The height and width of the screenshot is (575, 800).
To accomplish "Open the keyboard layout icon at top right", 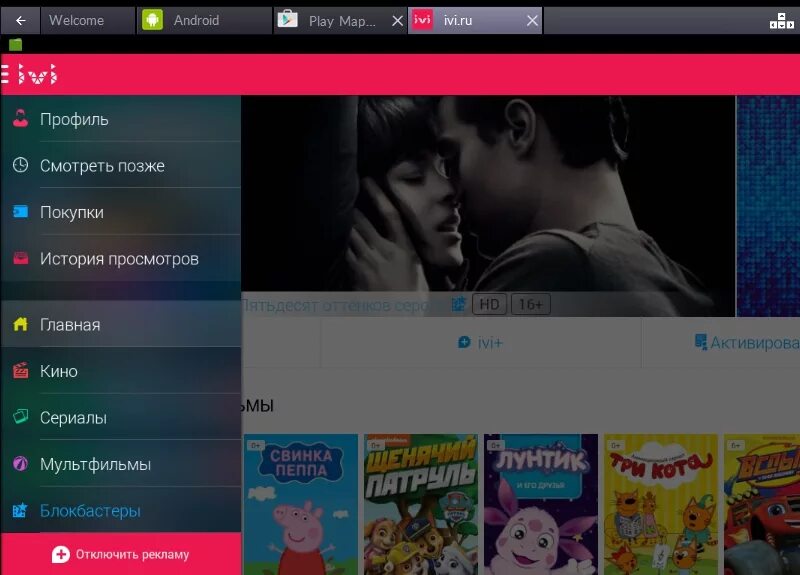I will (x=781, y=21).
